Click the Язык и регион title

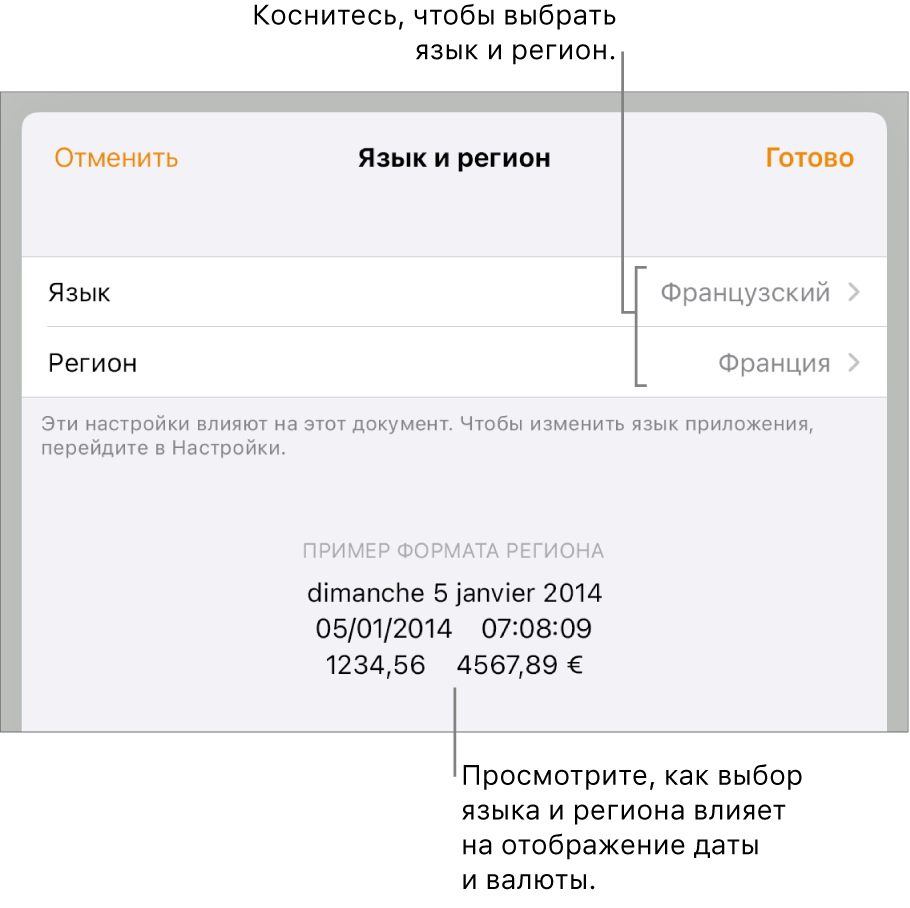[454, 158]
